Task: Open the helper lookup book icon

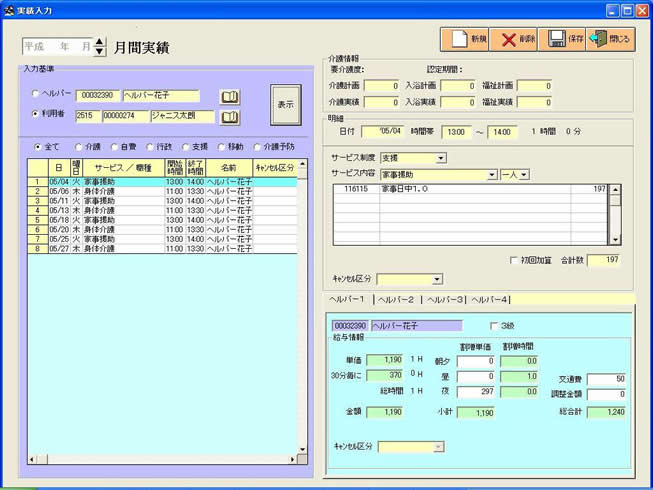Action: (230, 97)
